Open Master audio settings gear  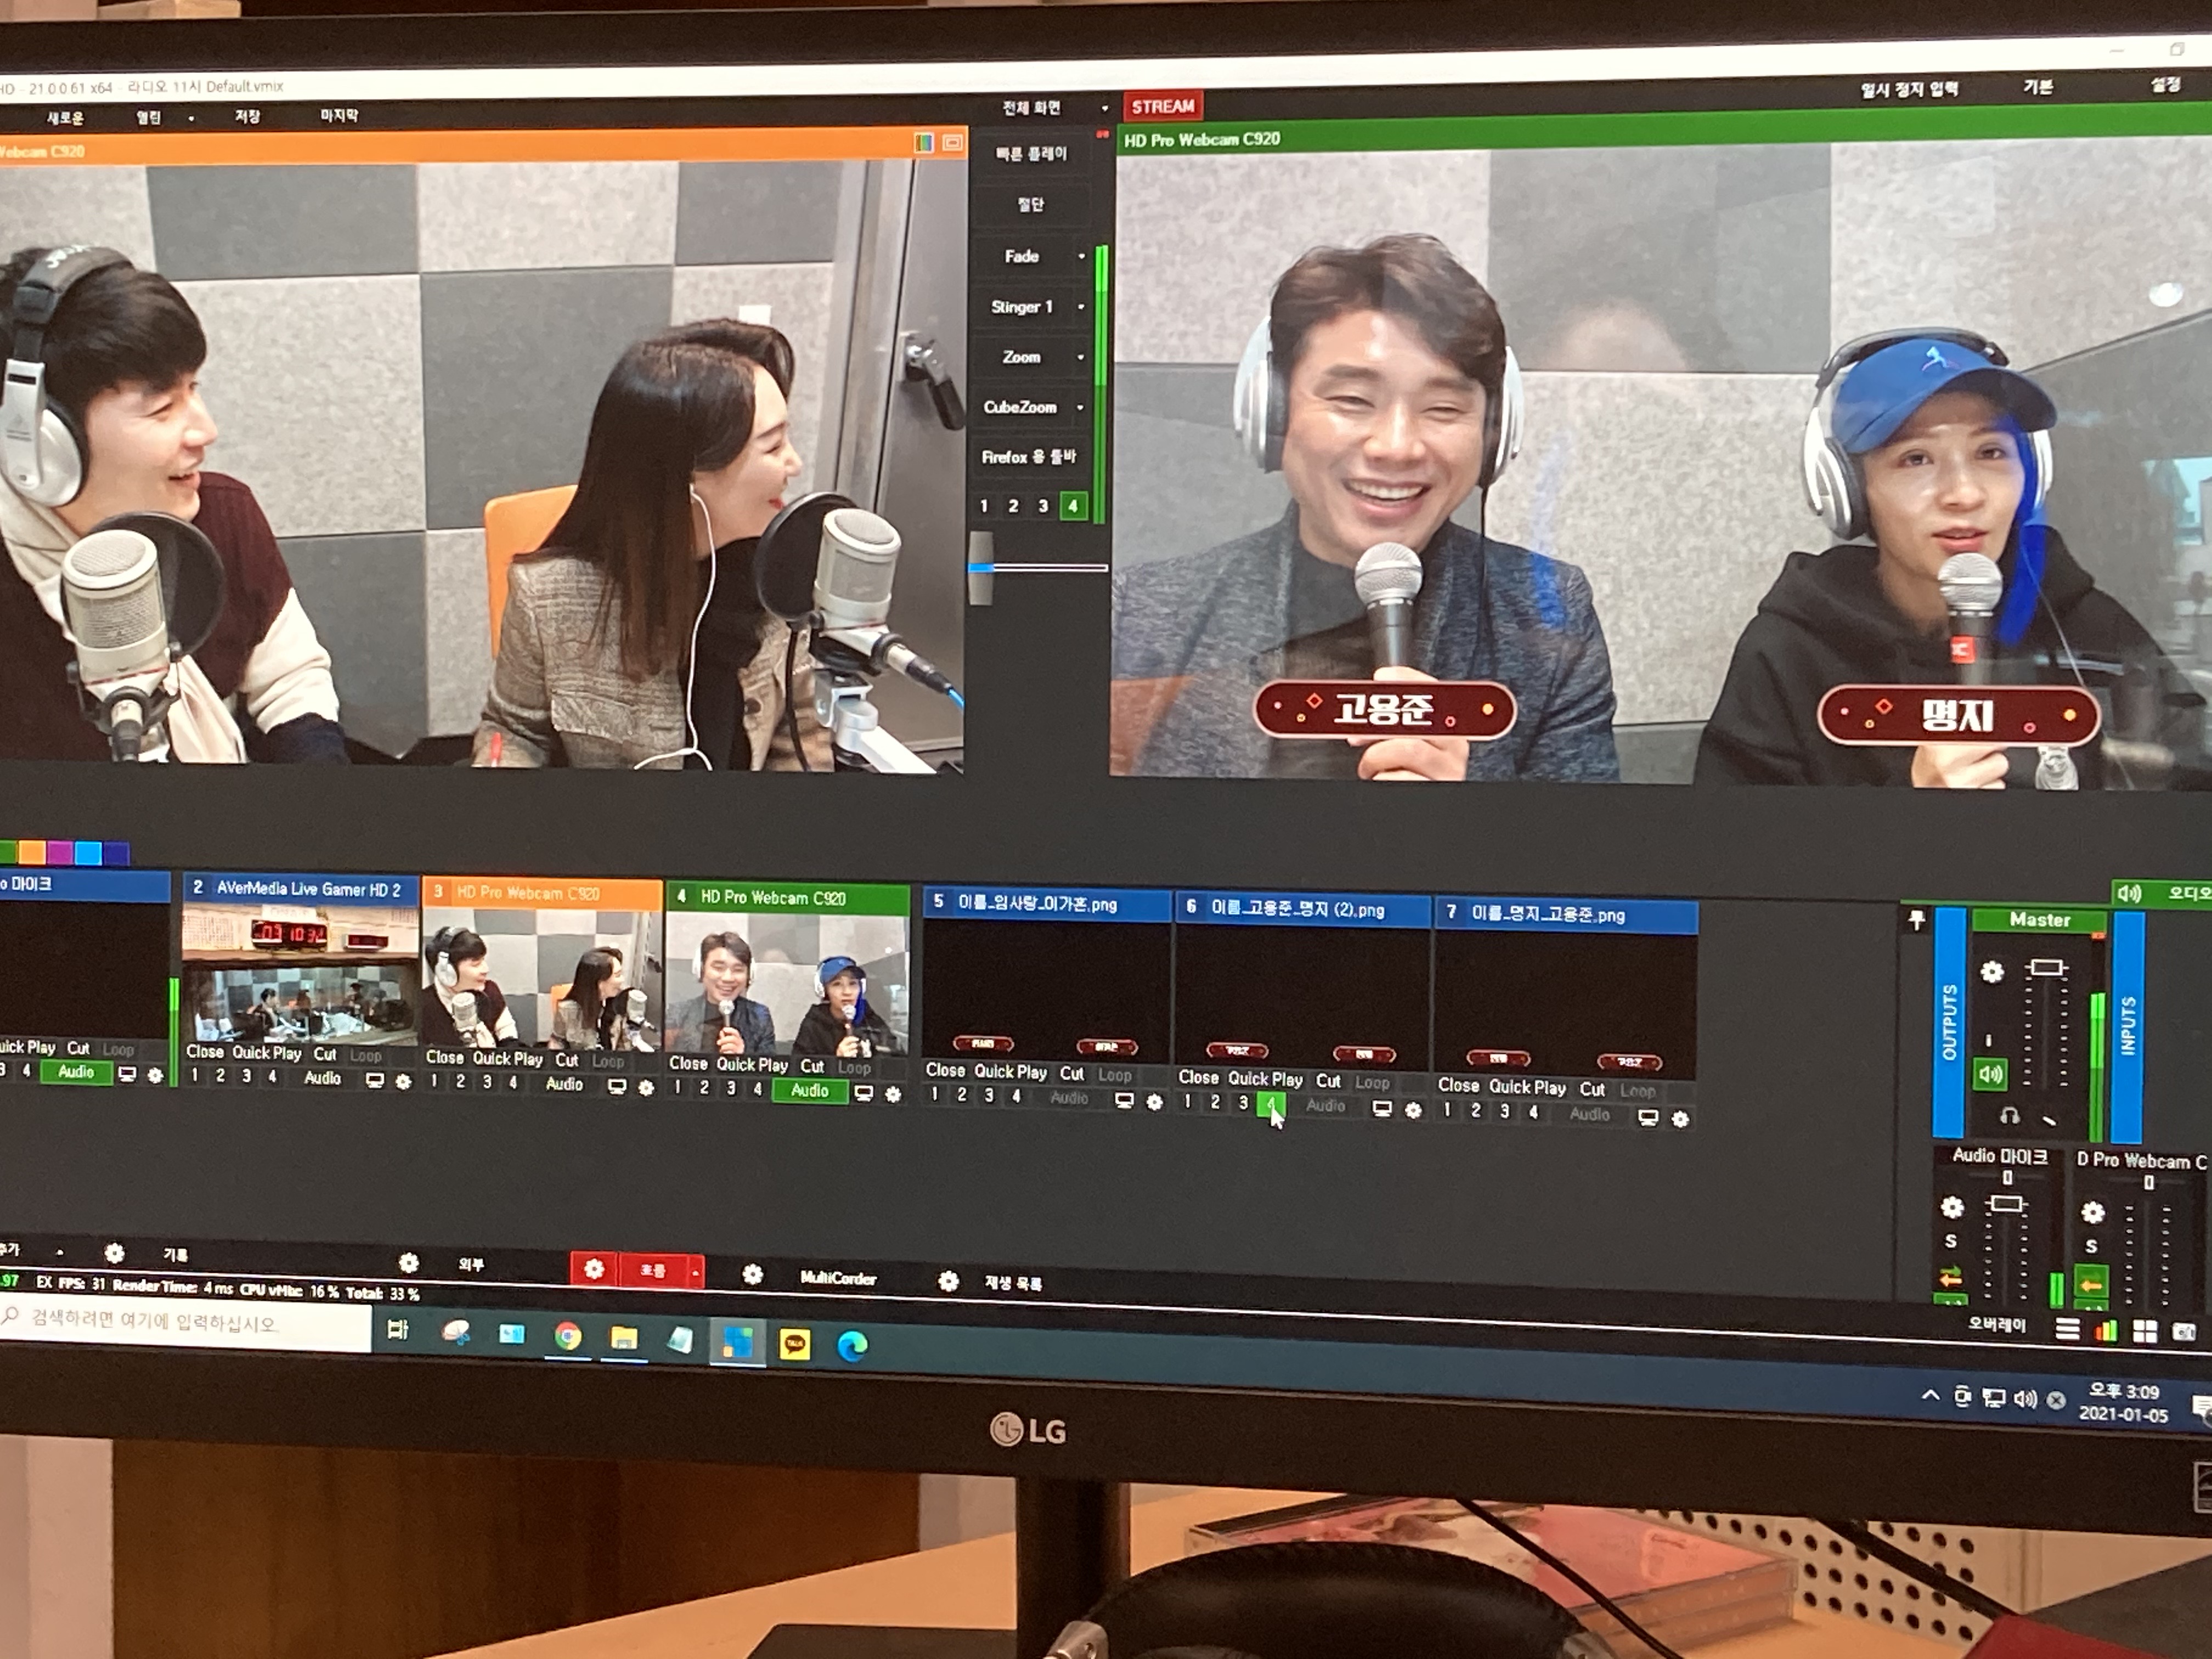1992,971
